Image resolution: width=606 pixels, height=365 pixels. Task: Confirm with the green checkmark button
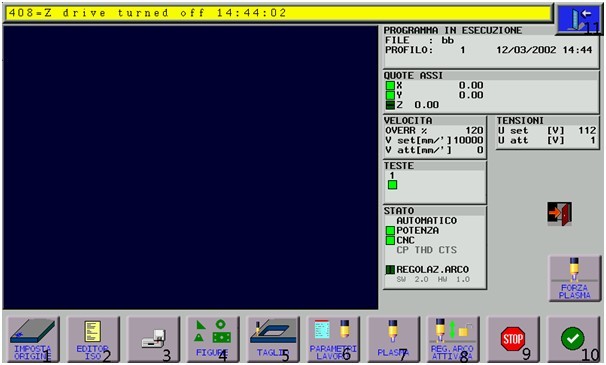click(573, 339)
